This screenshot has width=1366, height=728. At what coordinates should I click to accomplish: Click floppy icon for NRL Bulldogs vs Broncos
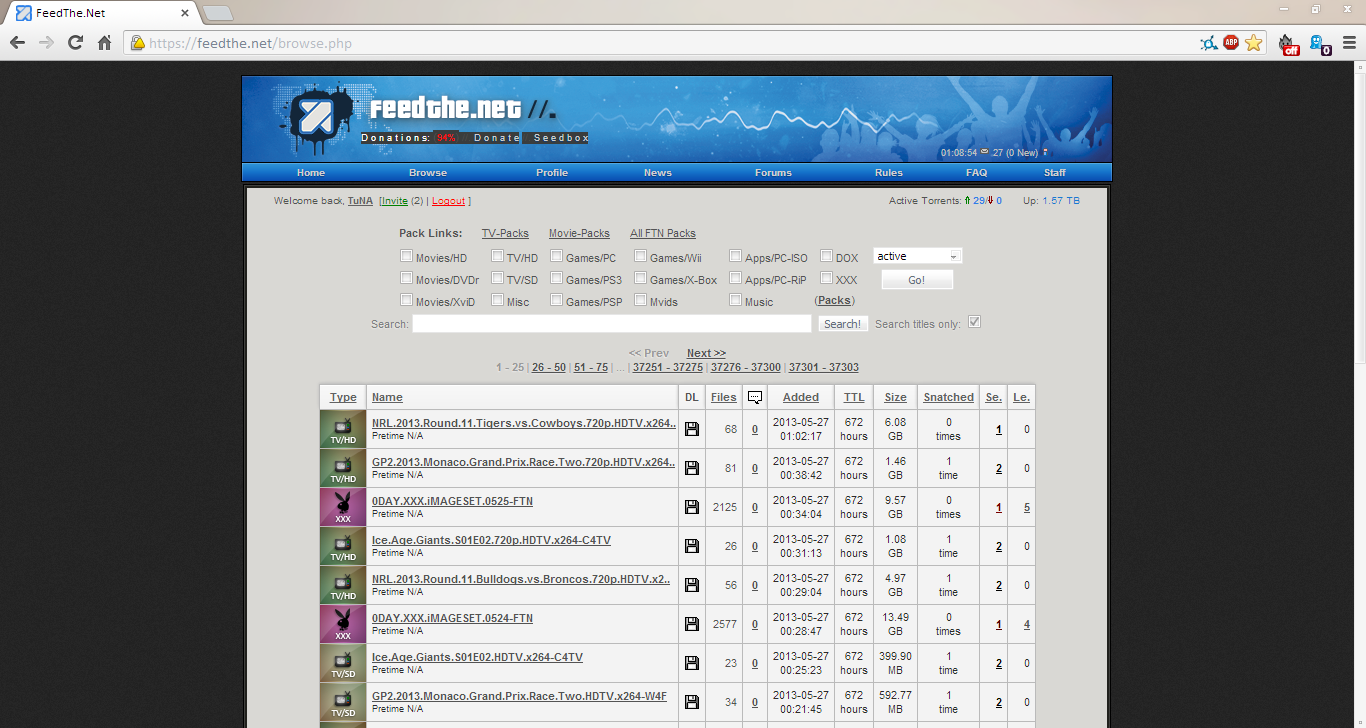[691, 585]
